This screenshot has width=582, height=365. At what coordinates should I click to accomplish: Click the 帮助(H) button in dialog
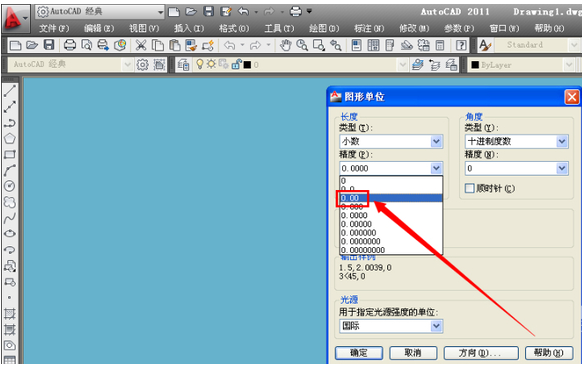click(x=549, y=353)
